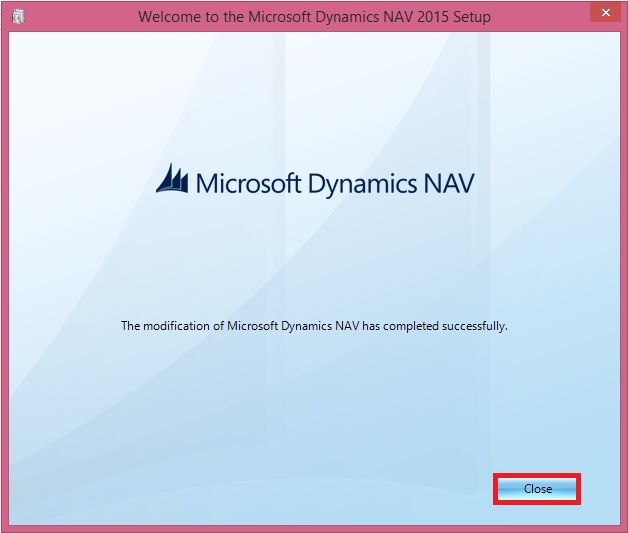The height and width of the screenshot is (533, 628).
Task: Click the Close button in the dialog
Action: pos(537,489)
